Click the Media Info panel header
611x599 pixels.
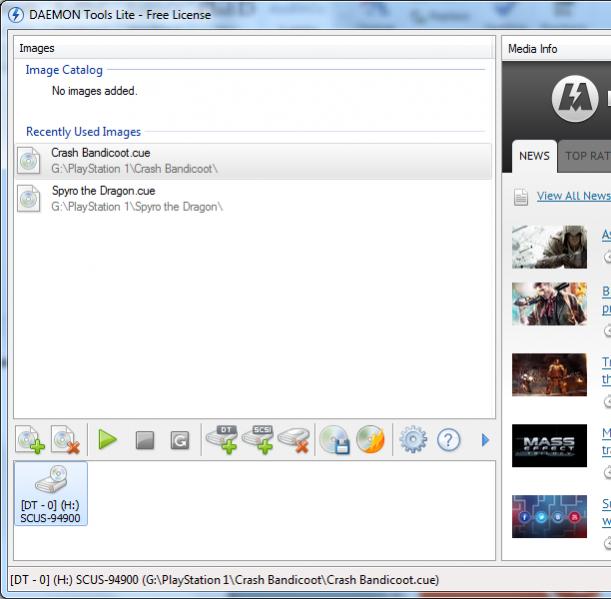556,49
